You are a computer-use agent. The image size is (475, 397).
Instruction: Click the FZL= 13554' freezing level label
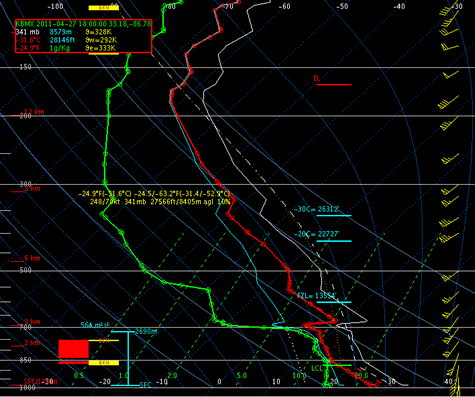[x=317, y=296]
